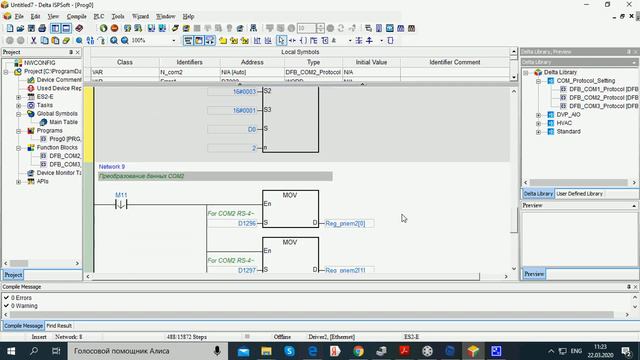640x360 pixels.
Task: Click the Upload from PLC icon
Action: (x=162, y=28)
